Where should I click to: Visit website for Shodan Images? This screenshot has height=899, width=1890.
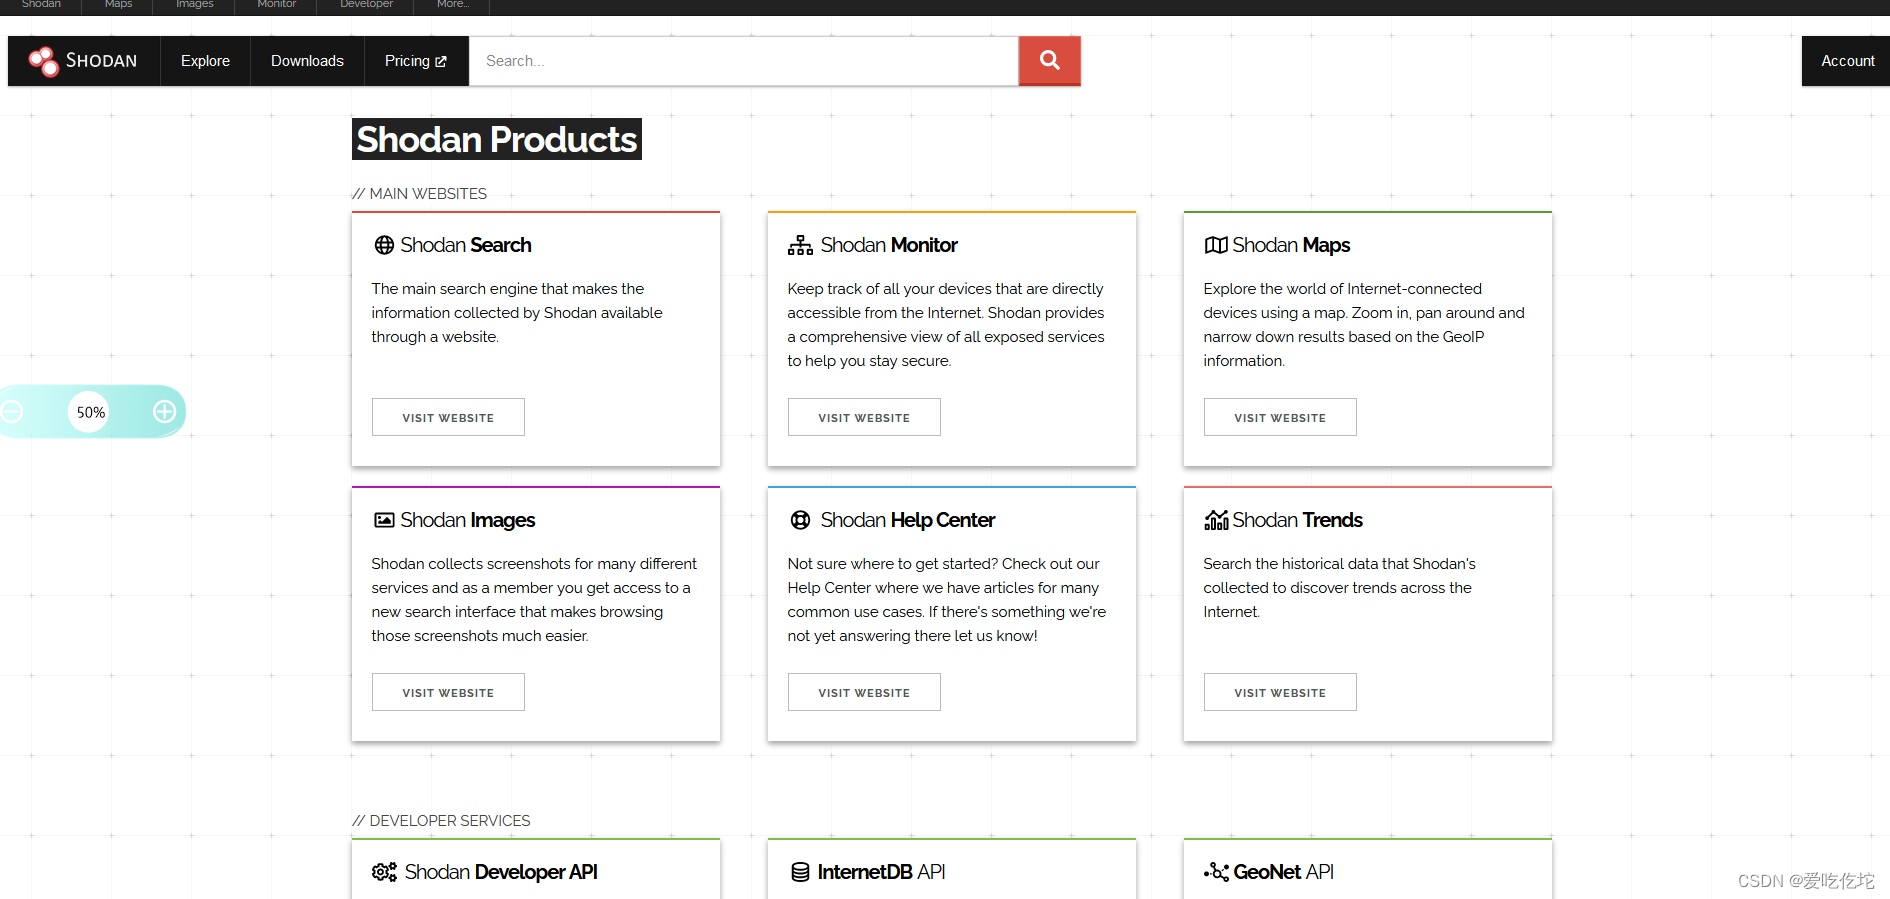tap(448, 692)
